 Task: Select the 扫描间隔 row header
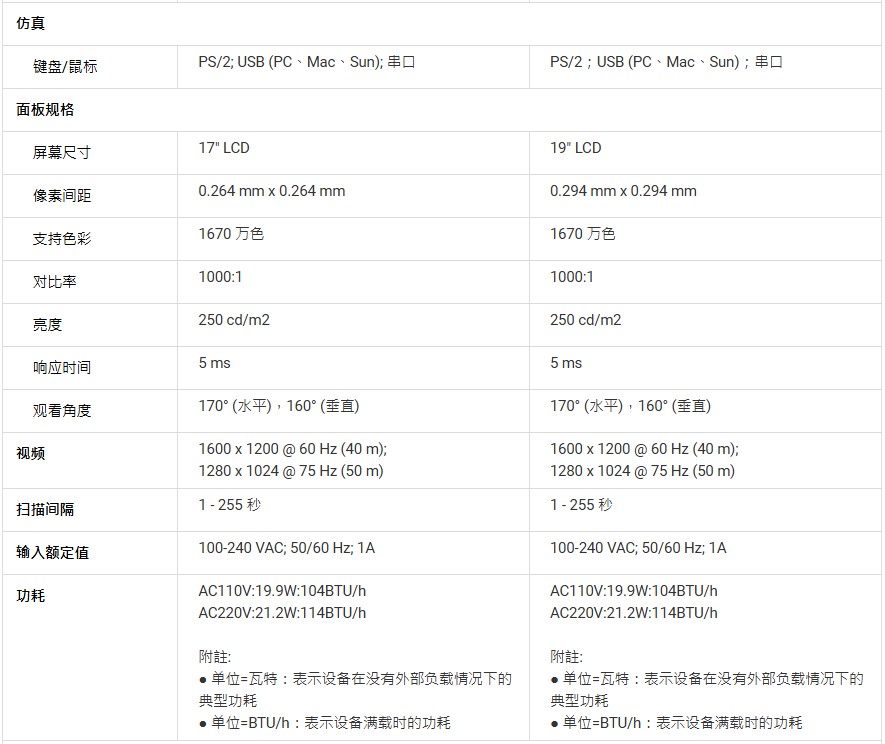(45, 509)
